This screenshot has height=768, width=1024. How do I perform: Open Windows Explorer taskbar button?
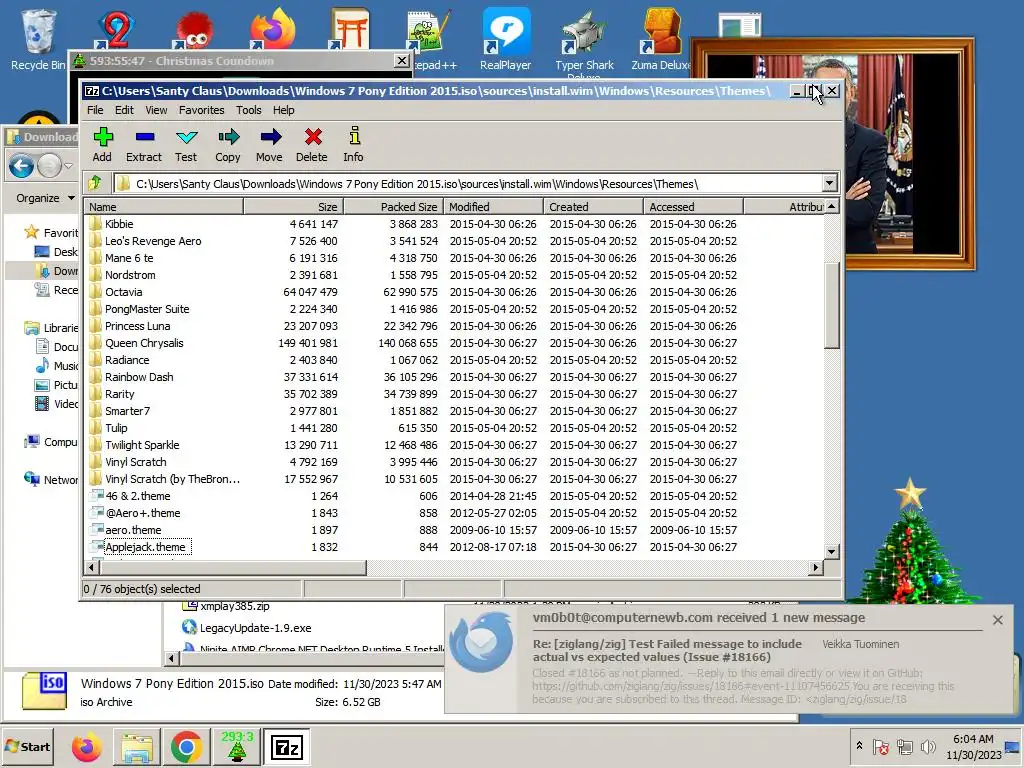point(136,747)
